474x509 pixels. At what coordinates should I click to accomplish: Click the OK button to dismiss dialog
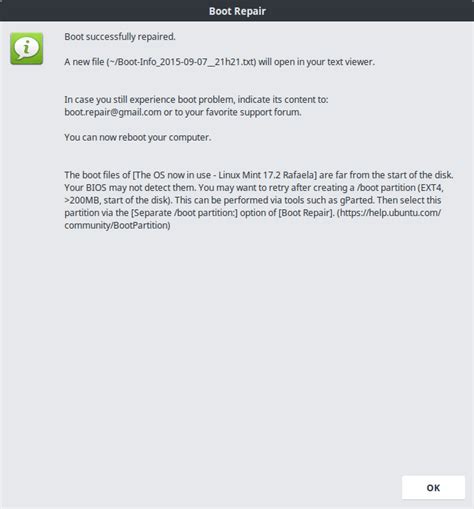[433, 487]
